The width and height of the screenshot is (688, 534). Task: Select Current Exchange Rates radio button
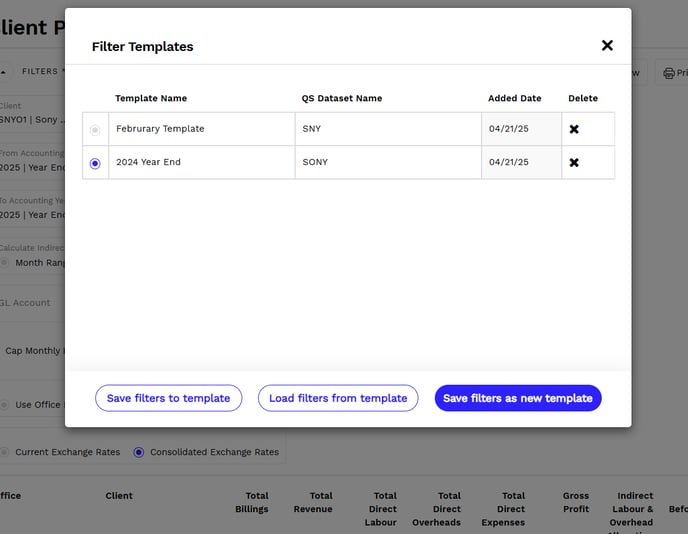[4, 452]
